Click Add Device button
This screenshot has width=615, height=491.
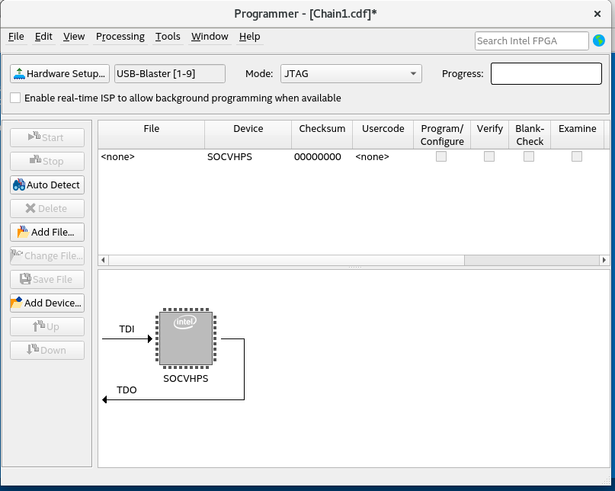(x=47, y=303)
